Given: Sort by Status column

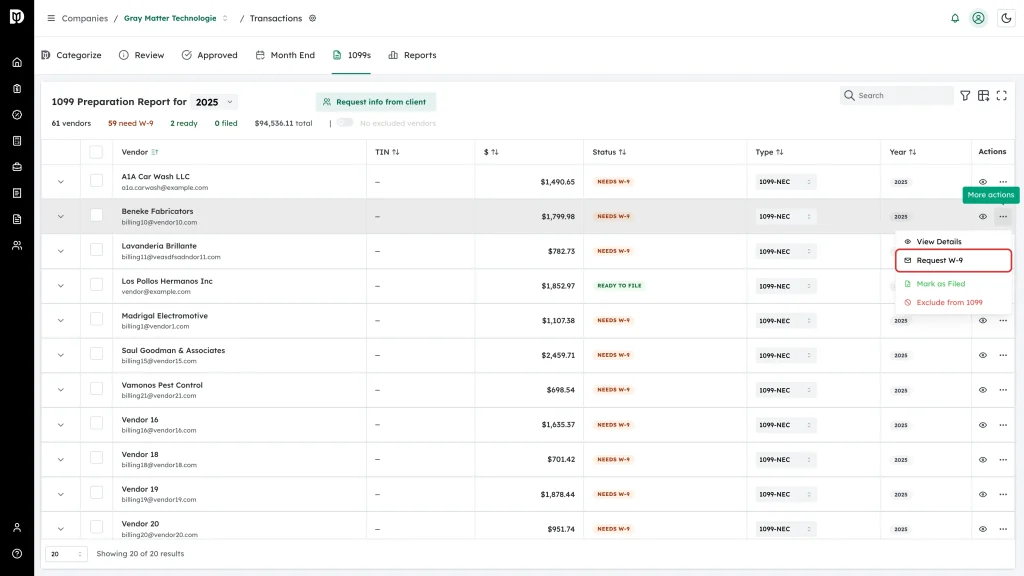Looking at the screenshot, I should [x=609, y=152].
